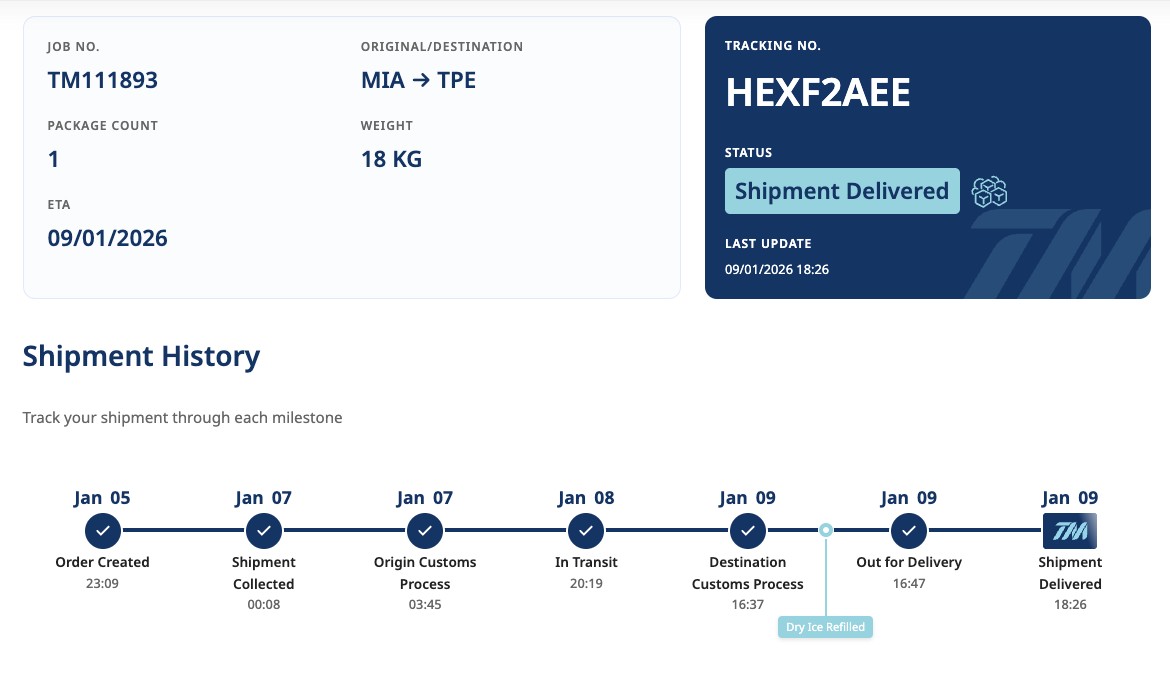Click the ETA date 09/01/2026
This screenshot has height=682, width=1170.
pos(107,238)
